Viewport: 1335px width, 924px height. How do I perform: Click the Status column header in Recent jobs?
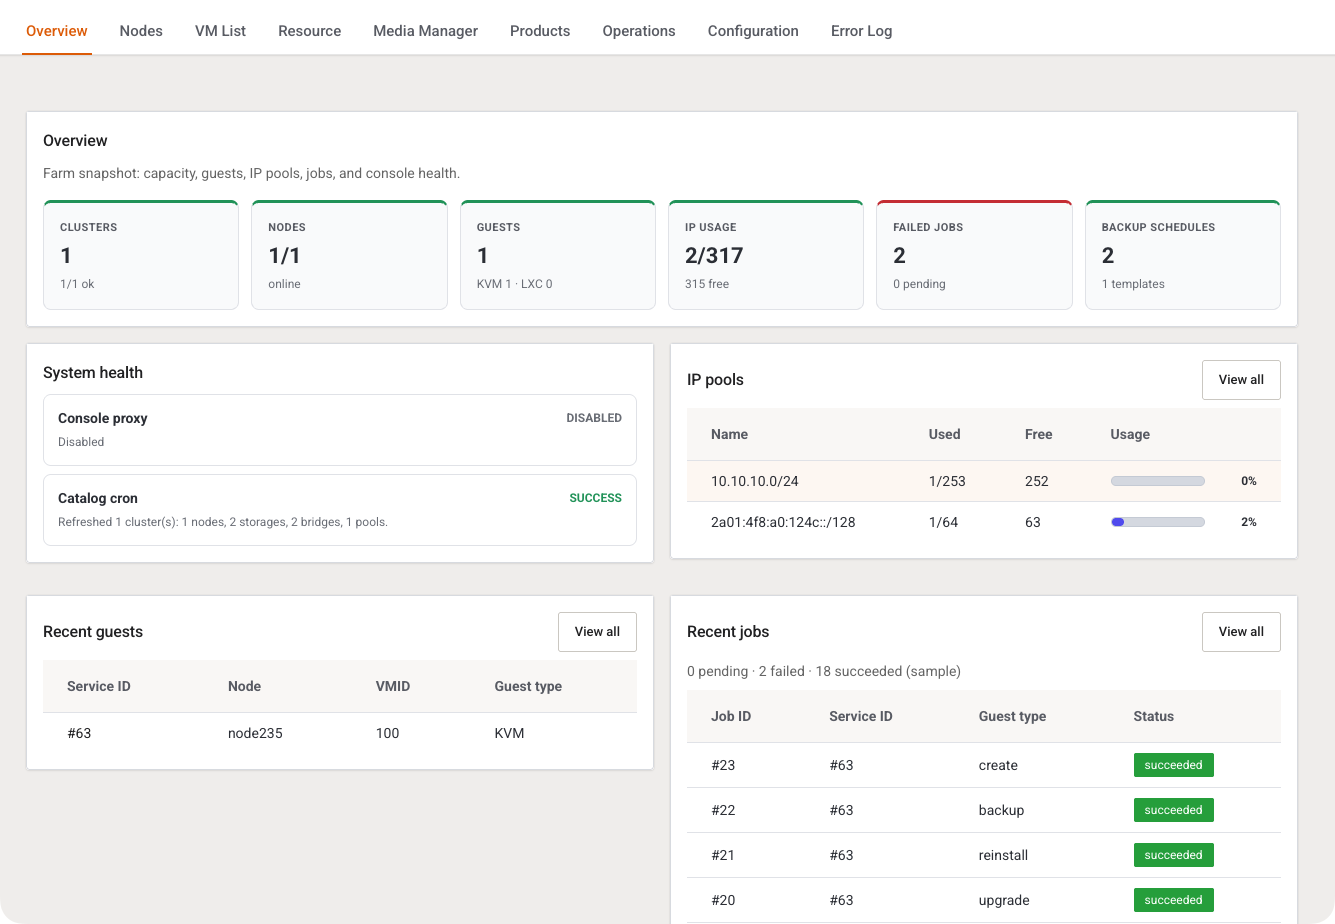click(1153, 716)
